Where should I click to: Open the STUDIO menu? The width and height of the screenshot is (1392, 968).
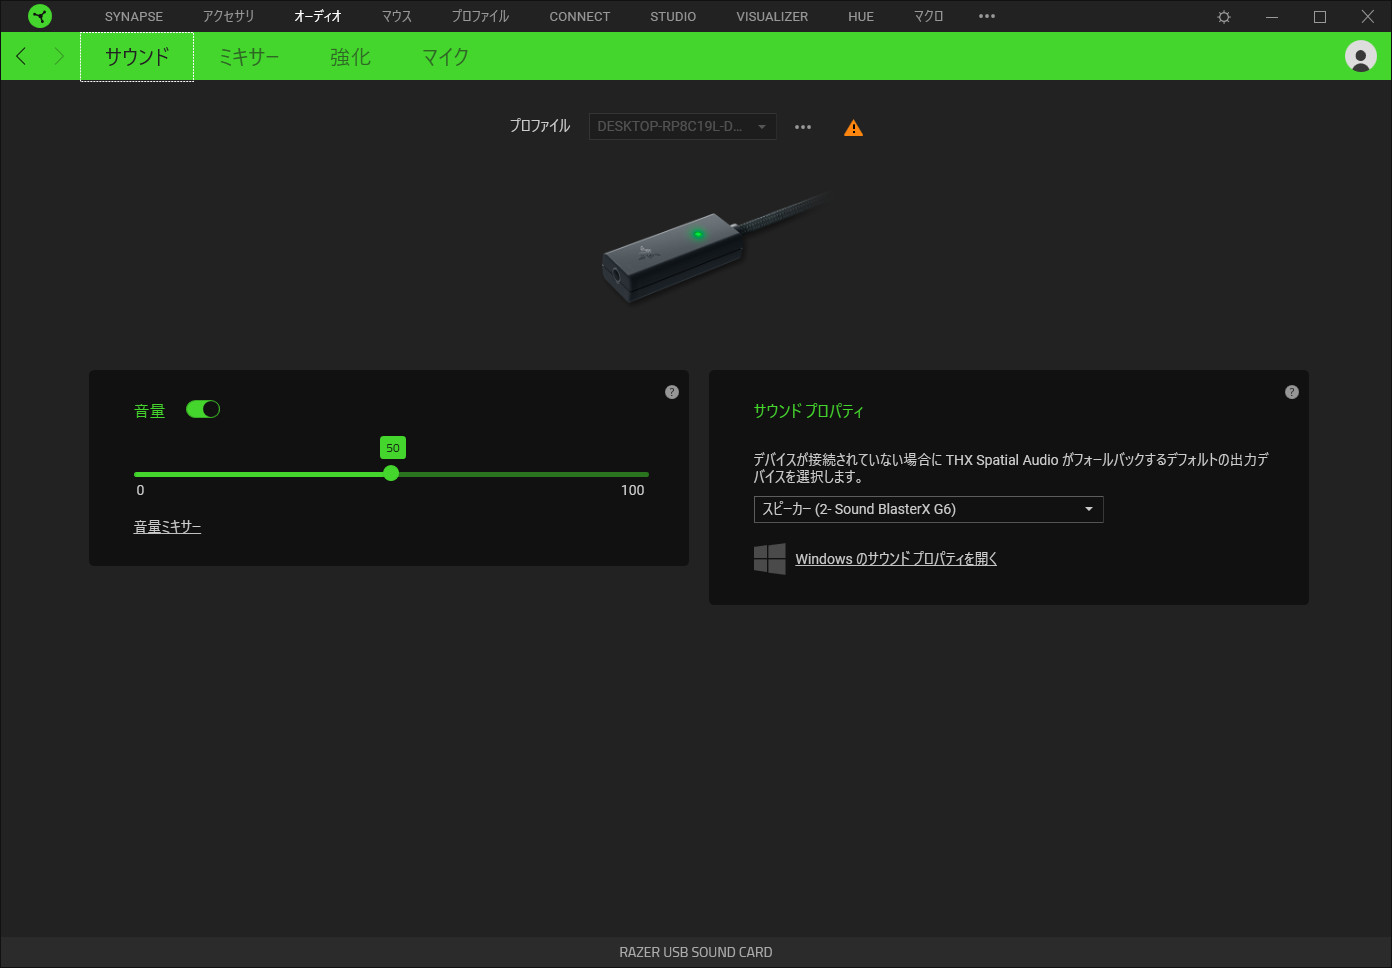673,16
